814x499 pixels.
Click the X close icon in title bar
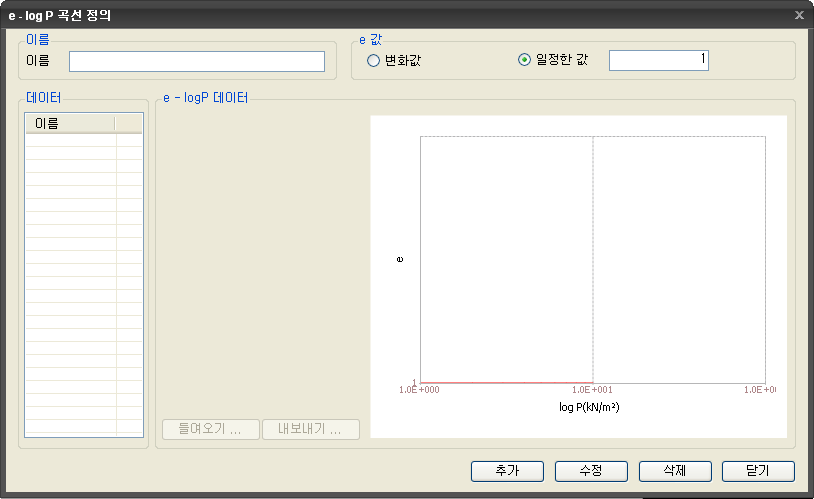point(798,15)
